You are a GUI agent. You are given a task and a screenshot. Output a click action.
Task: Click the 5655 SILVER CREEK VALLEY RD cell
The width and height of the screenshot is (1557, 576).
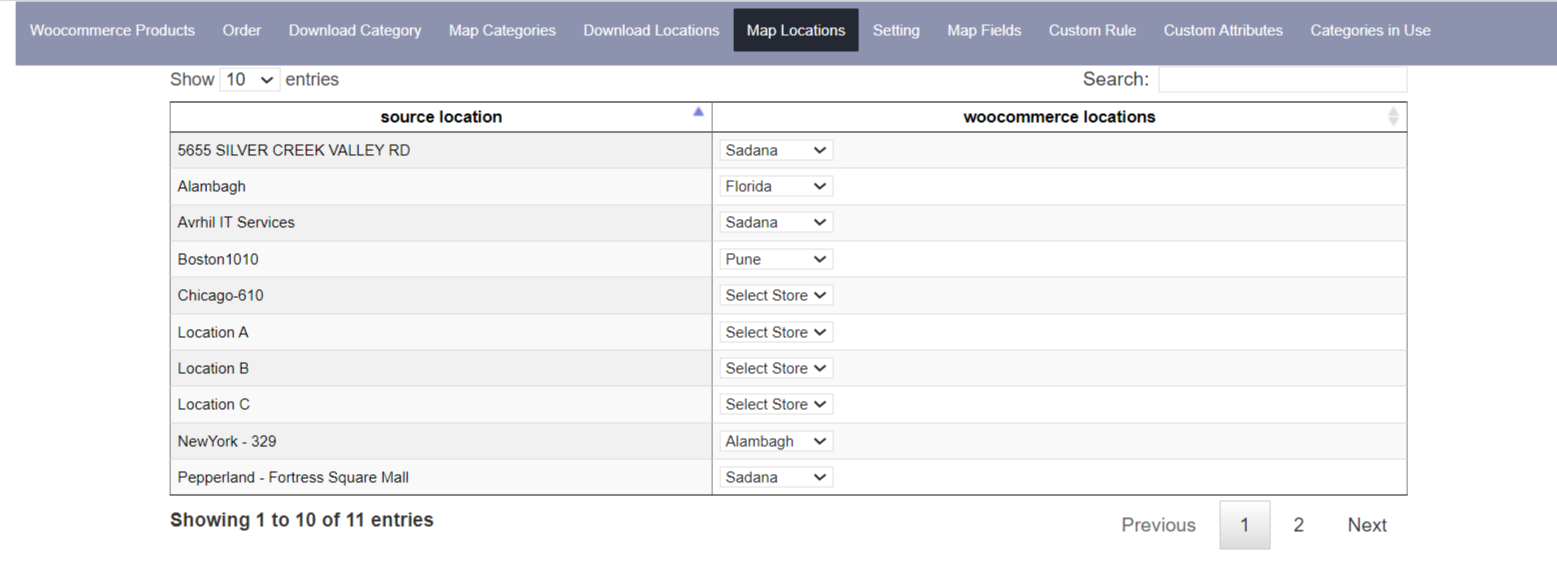pyautogui.click(x=441, y=150)
